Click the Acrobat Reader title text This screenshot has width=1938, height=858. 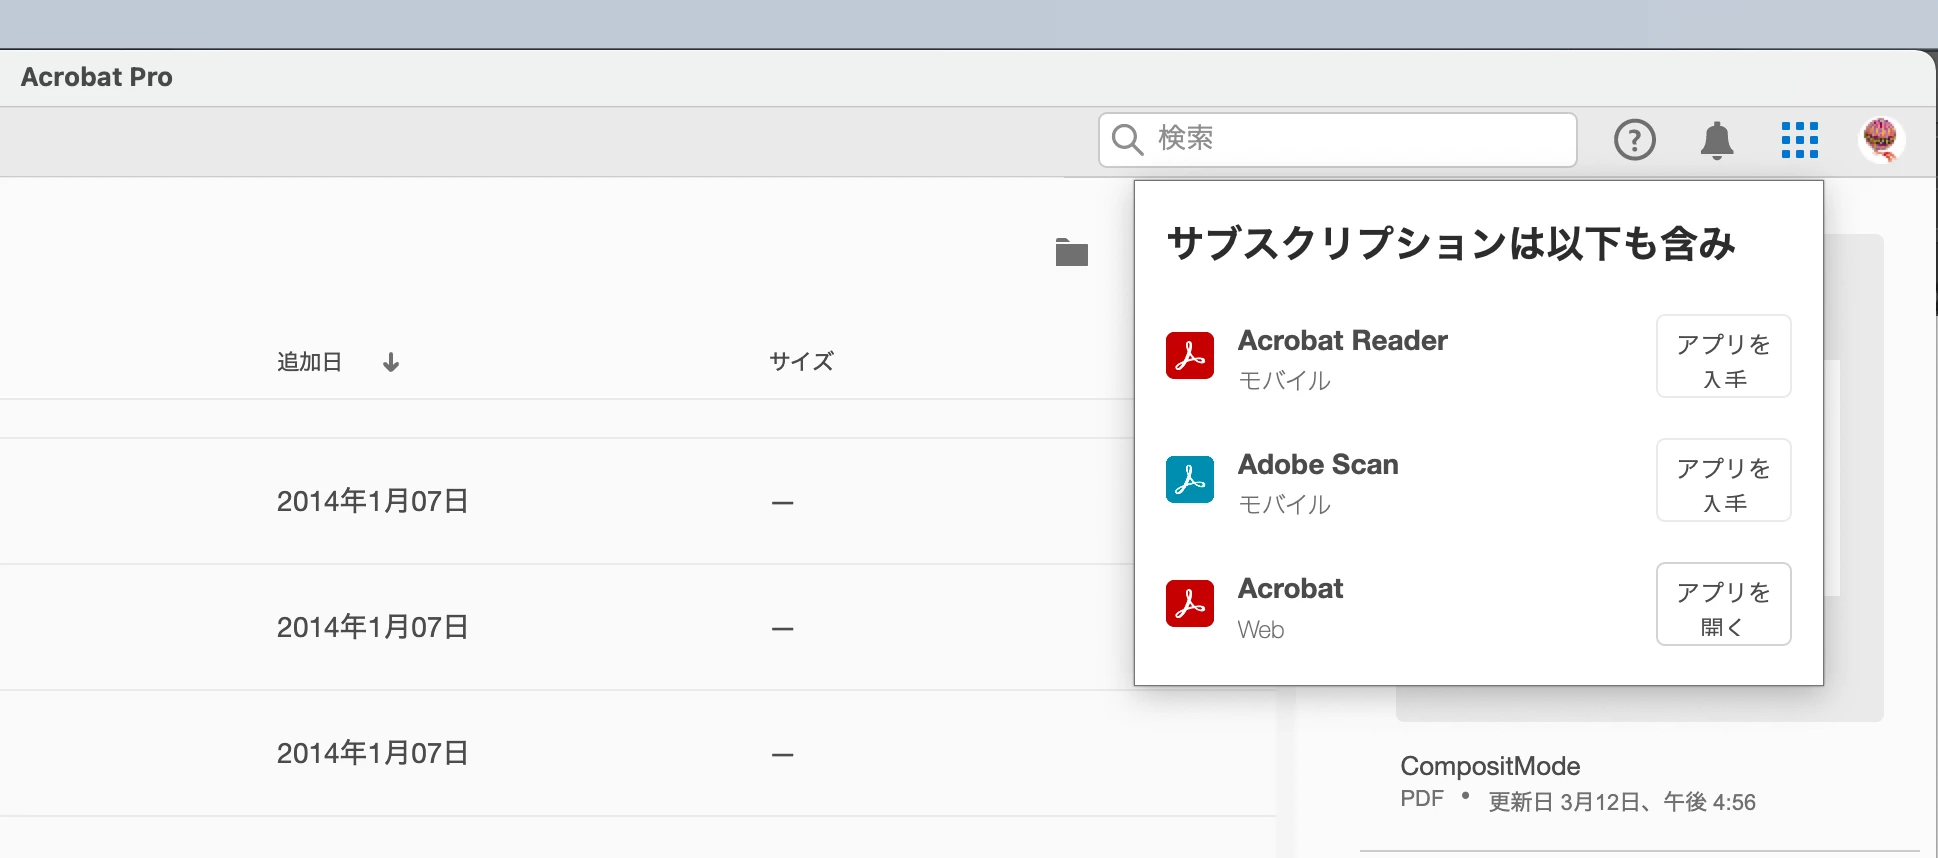[x=1343, y=341]
